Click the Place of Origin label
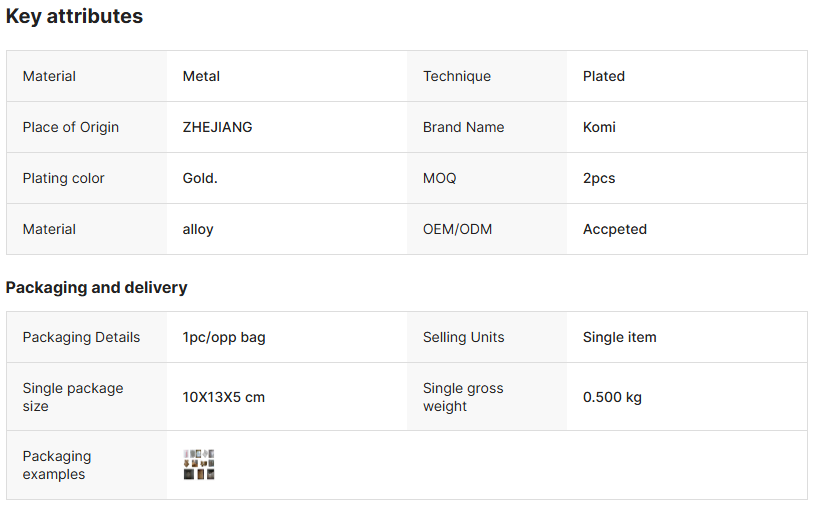 (x=71, y=127)
